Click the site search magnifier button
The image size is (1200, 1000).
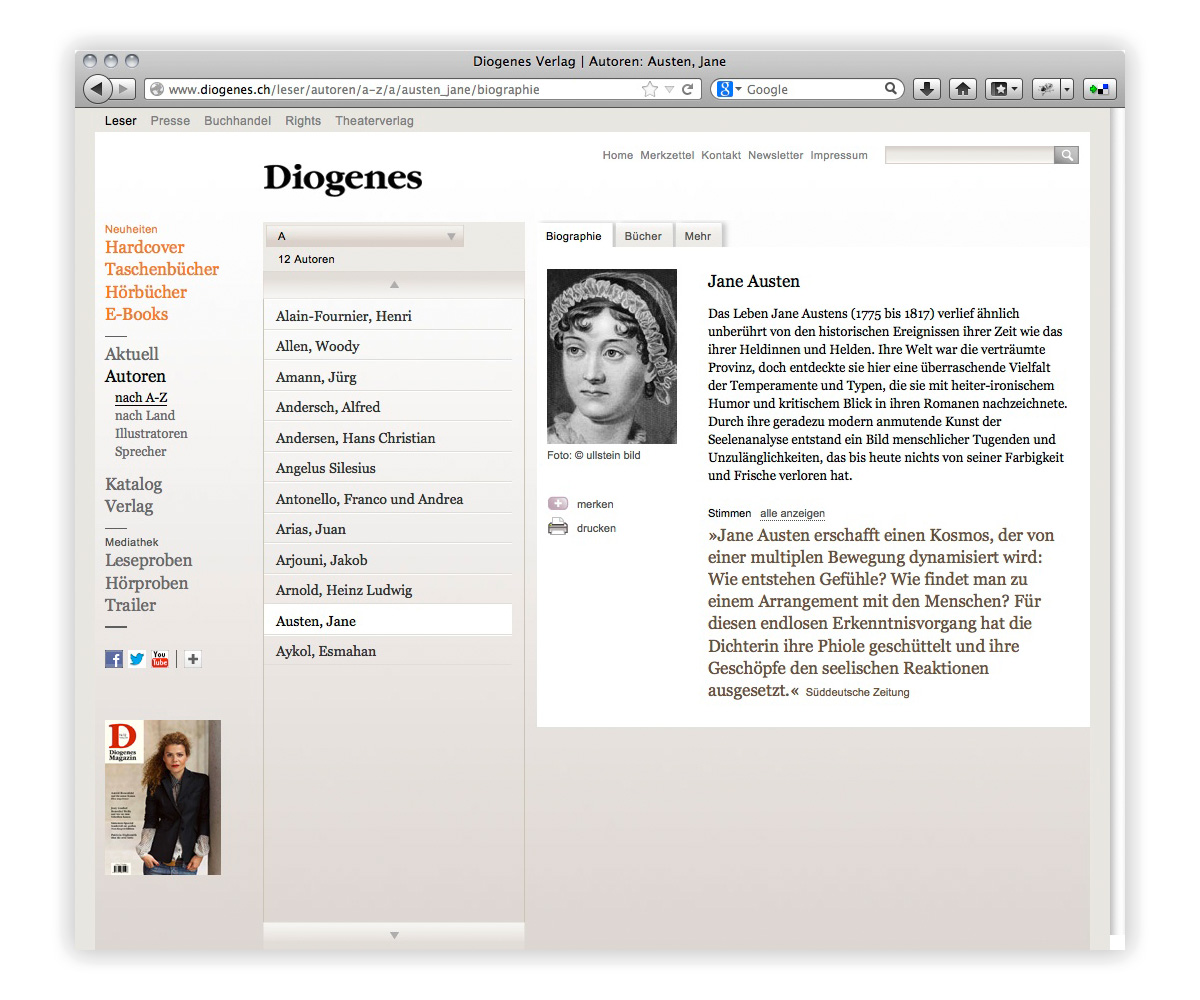tap(1067, 155)
